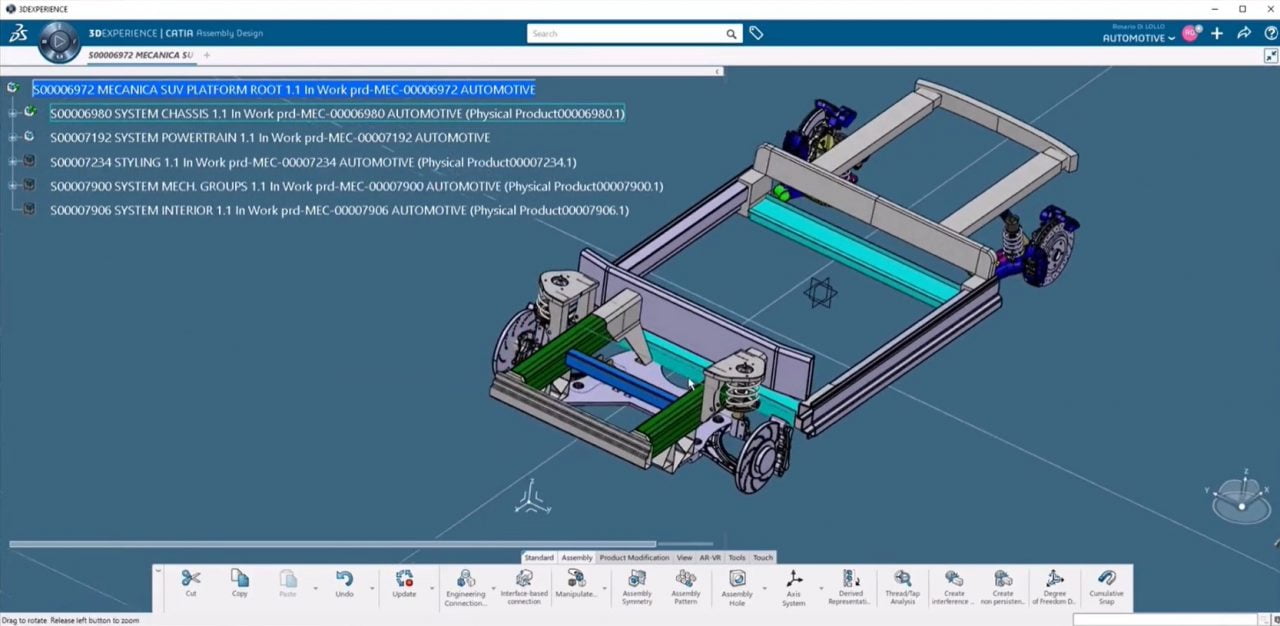Select STYLING 1.1 tree row

[x=313, y=162]
